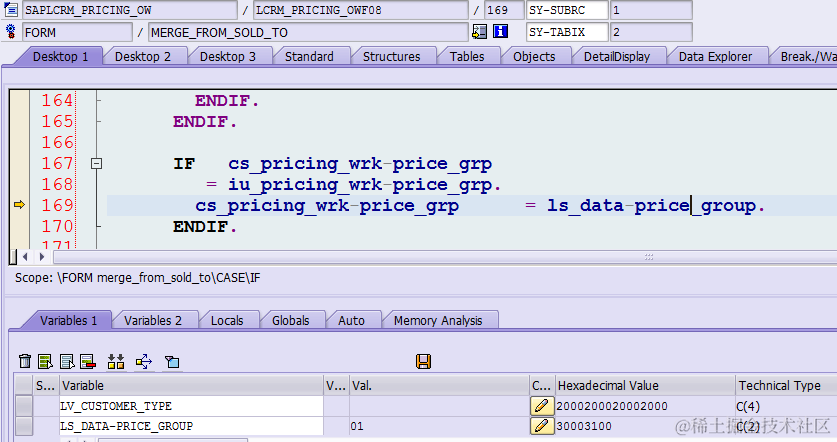
Task: Click the horizontal scrollbar of code editor
Action: 445,257
